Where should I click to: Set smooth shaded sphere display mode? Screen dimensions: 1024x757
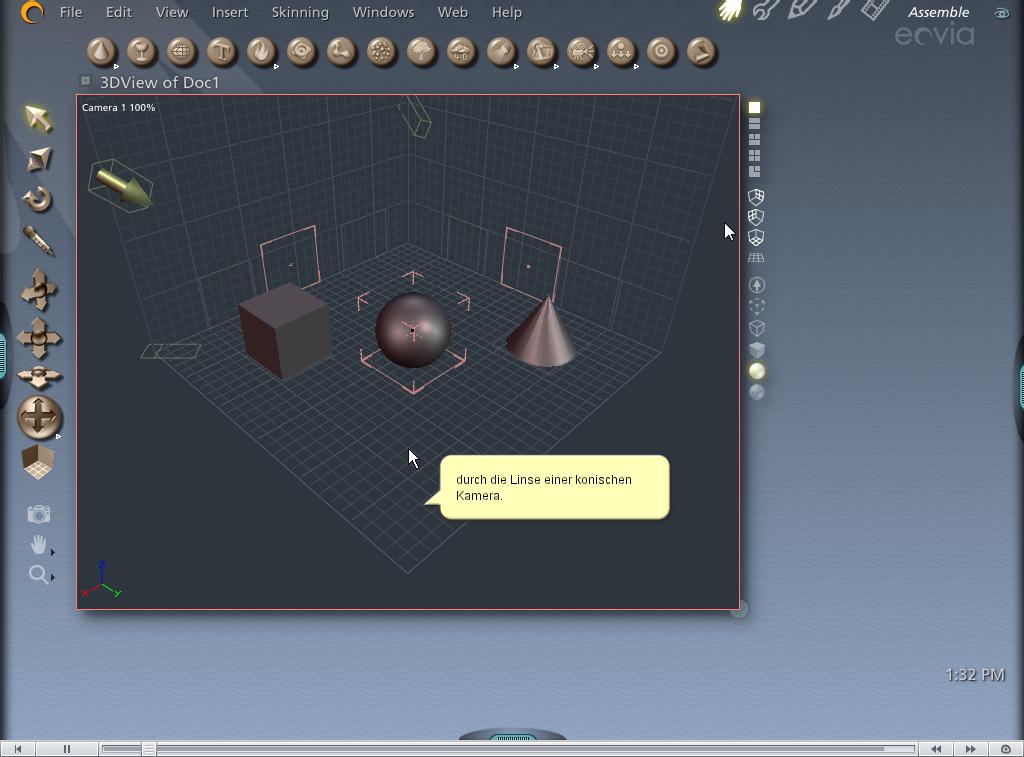(x=757, y=372)
